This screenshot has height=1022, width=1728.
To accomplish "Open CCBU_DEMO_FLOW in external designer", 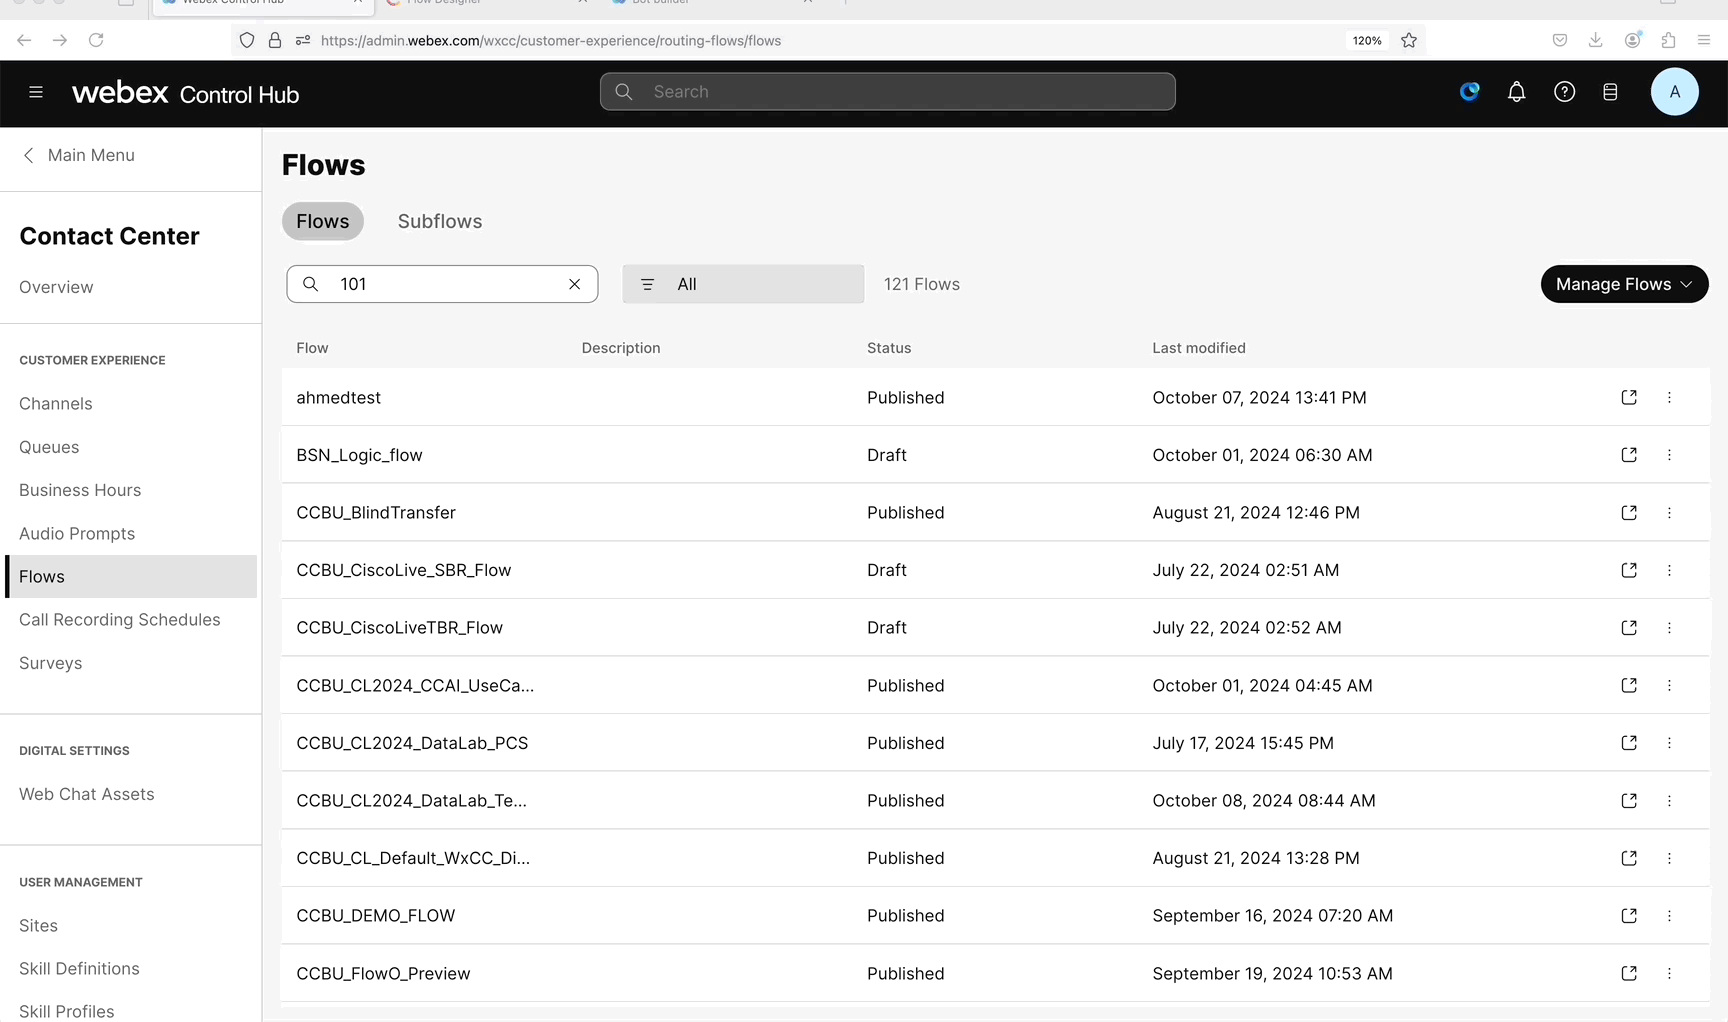I will [1628, 916].
